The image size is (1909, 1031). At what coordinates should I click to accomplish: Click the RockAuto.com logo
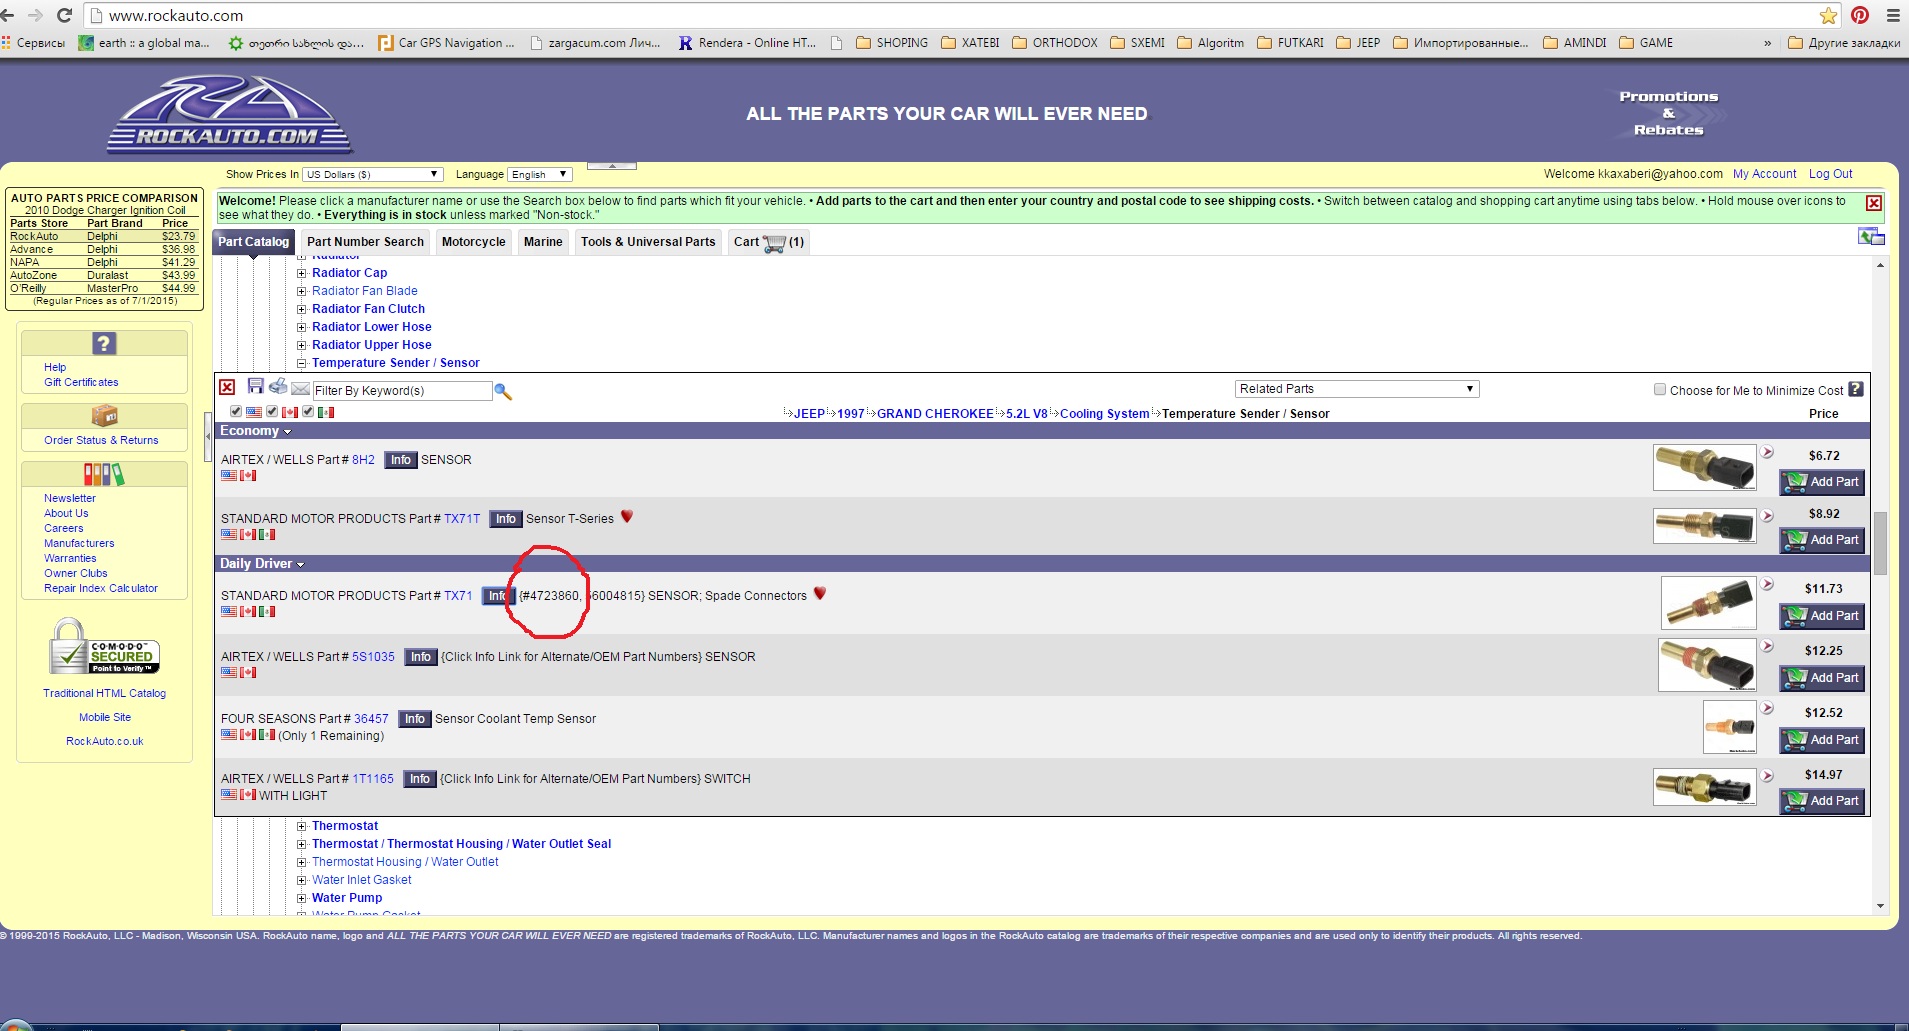pyautogui.click(x=229, y=113)
